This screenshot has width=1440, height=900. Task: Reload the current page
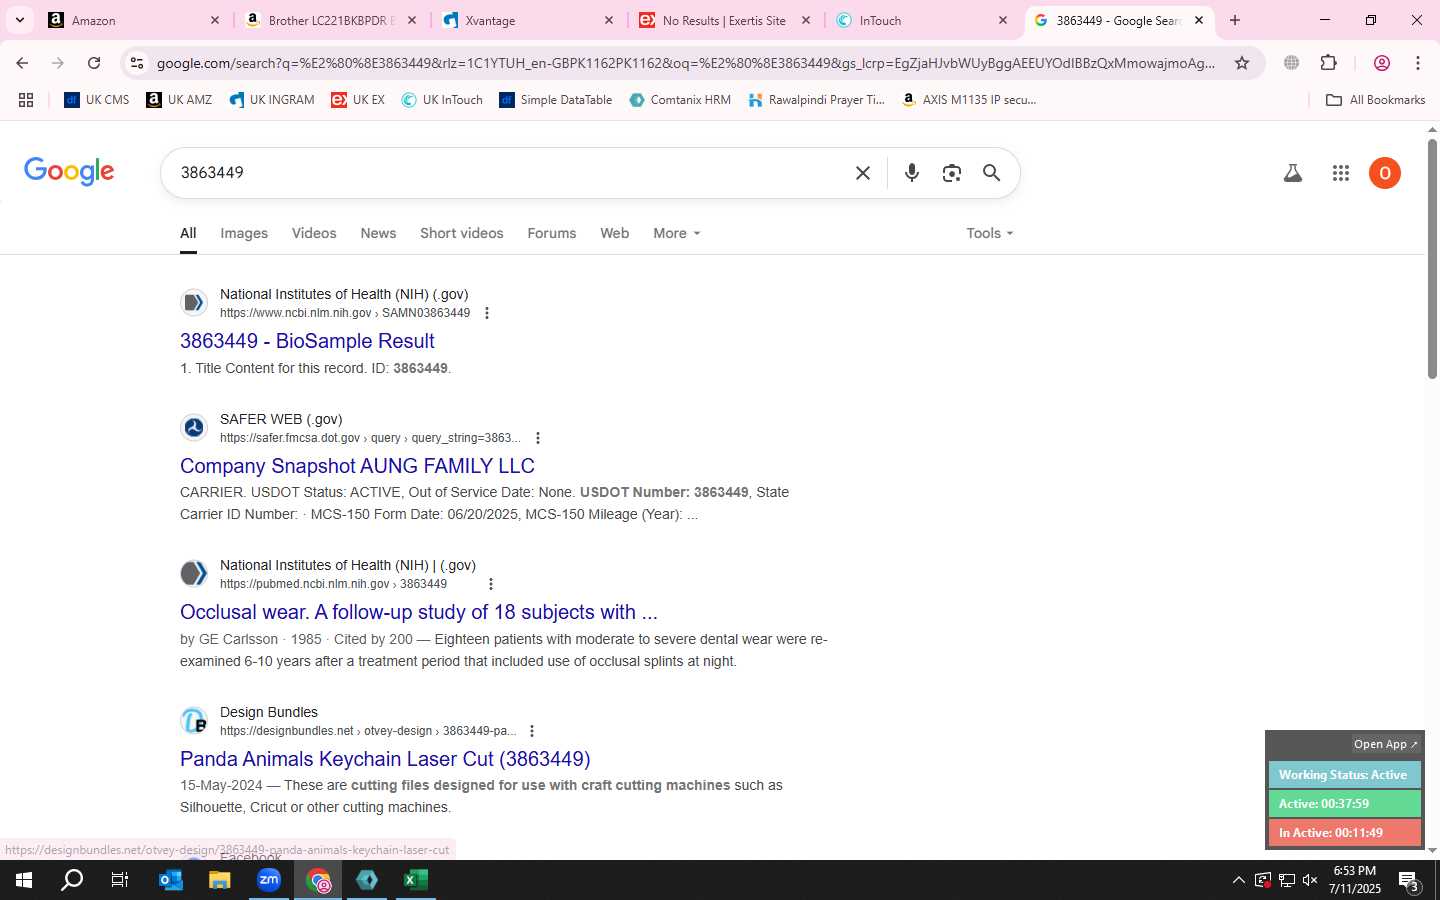[94, 63]
